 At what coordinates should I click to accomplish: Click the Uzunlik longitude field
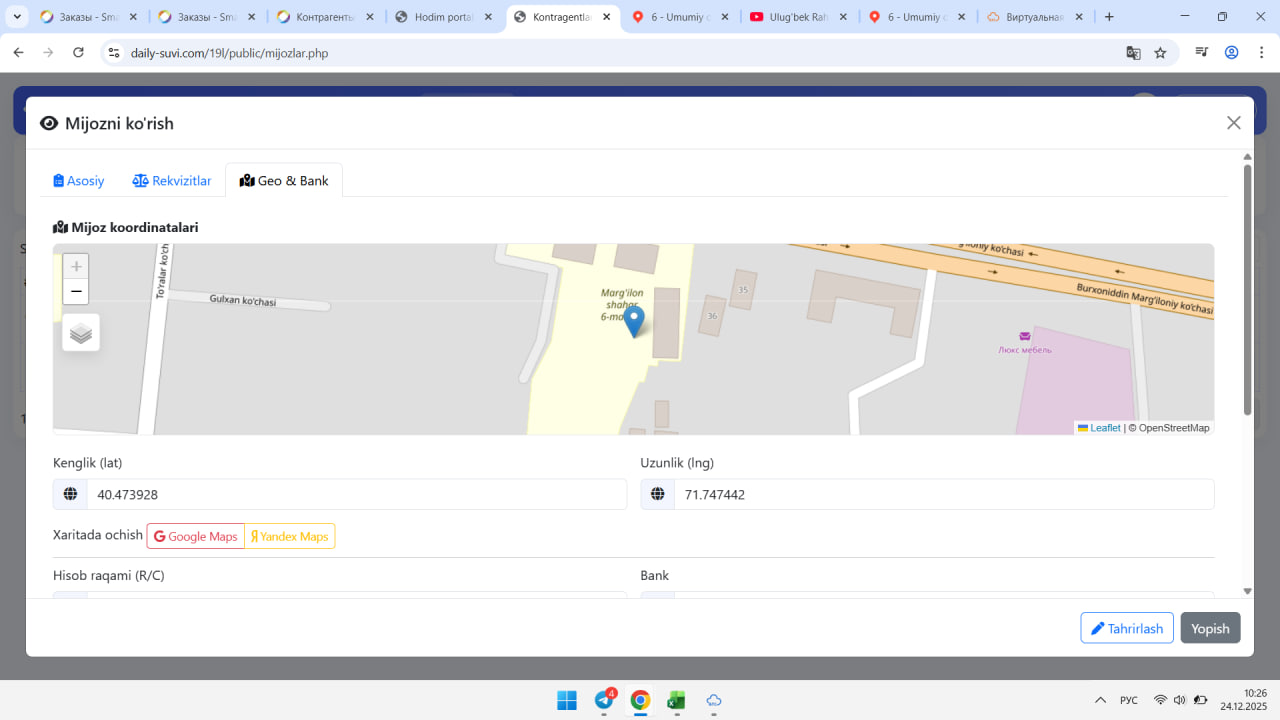[944, 494]
